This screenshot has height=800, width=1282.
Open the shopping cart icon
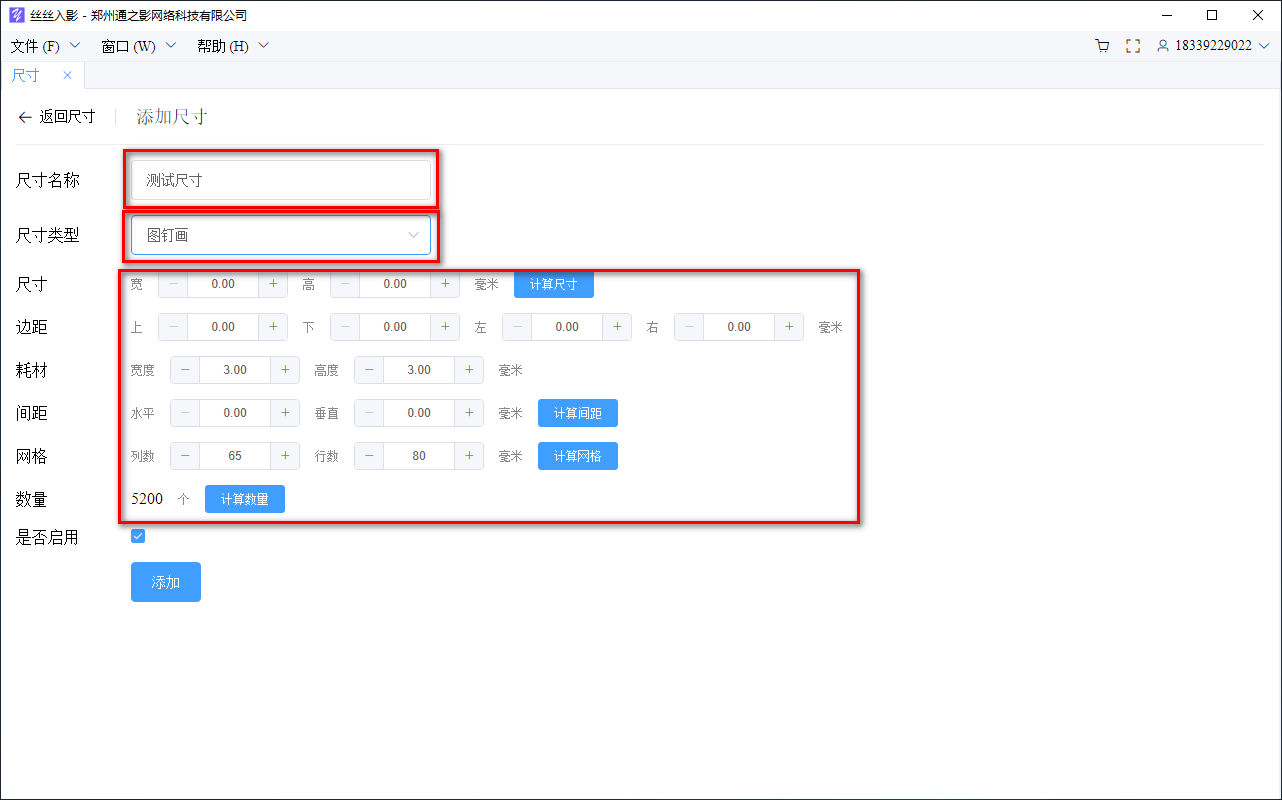pos(1102,46)
